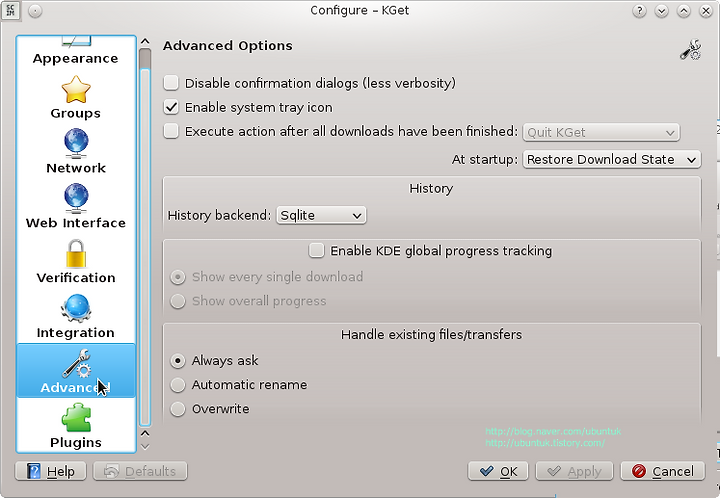Open the Integration gear-globe icon
The image size is (720, 498).
tap(76, 308)
